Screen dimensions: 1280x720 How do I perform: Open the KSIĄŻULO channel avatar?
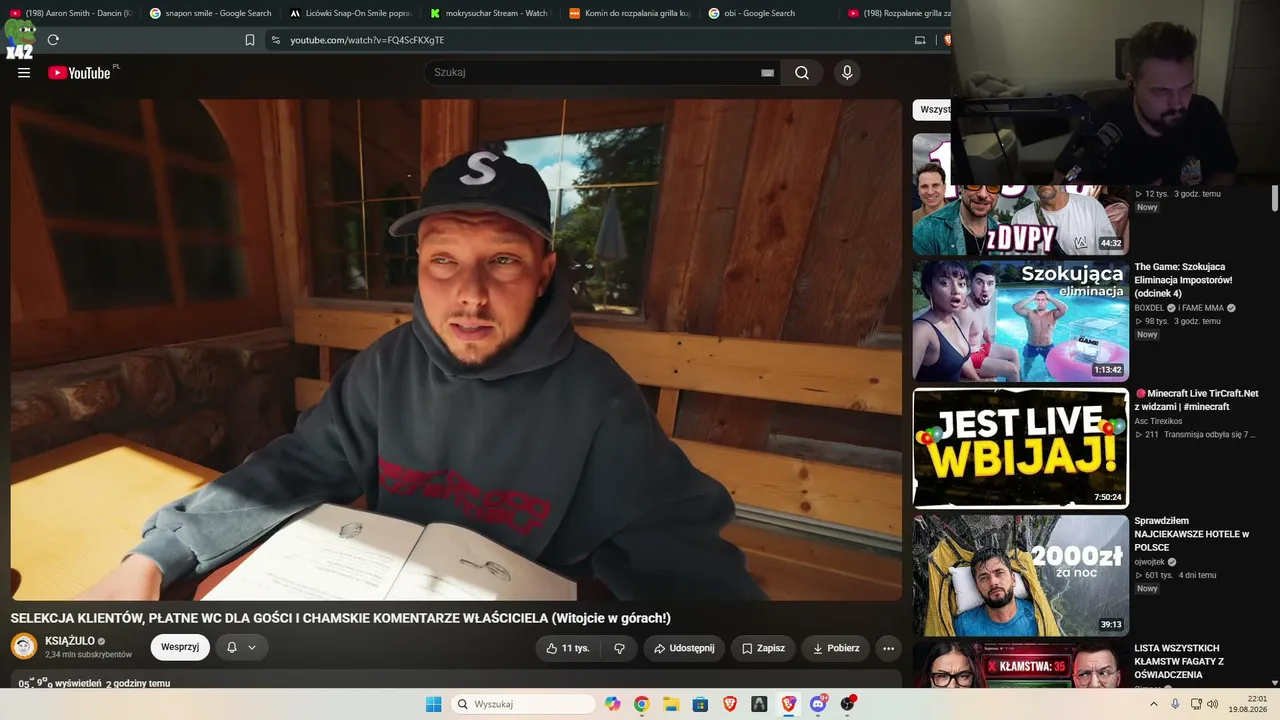pyautogui.click(x=24, y=646)
